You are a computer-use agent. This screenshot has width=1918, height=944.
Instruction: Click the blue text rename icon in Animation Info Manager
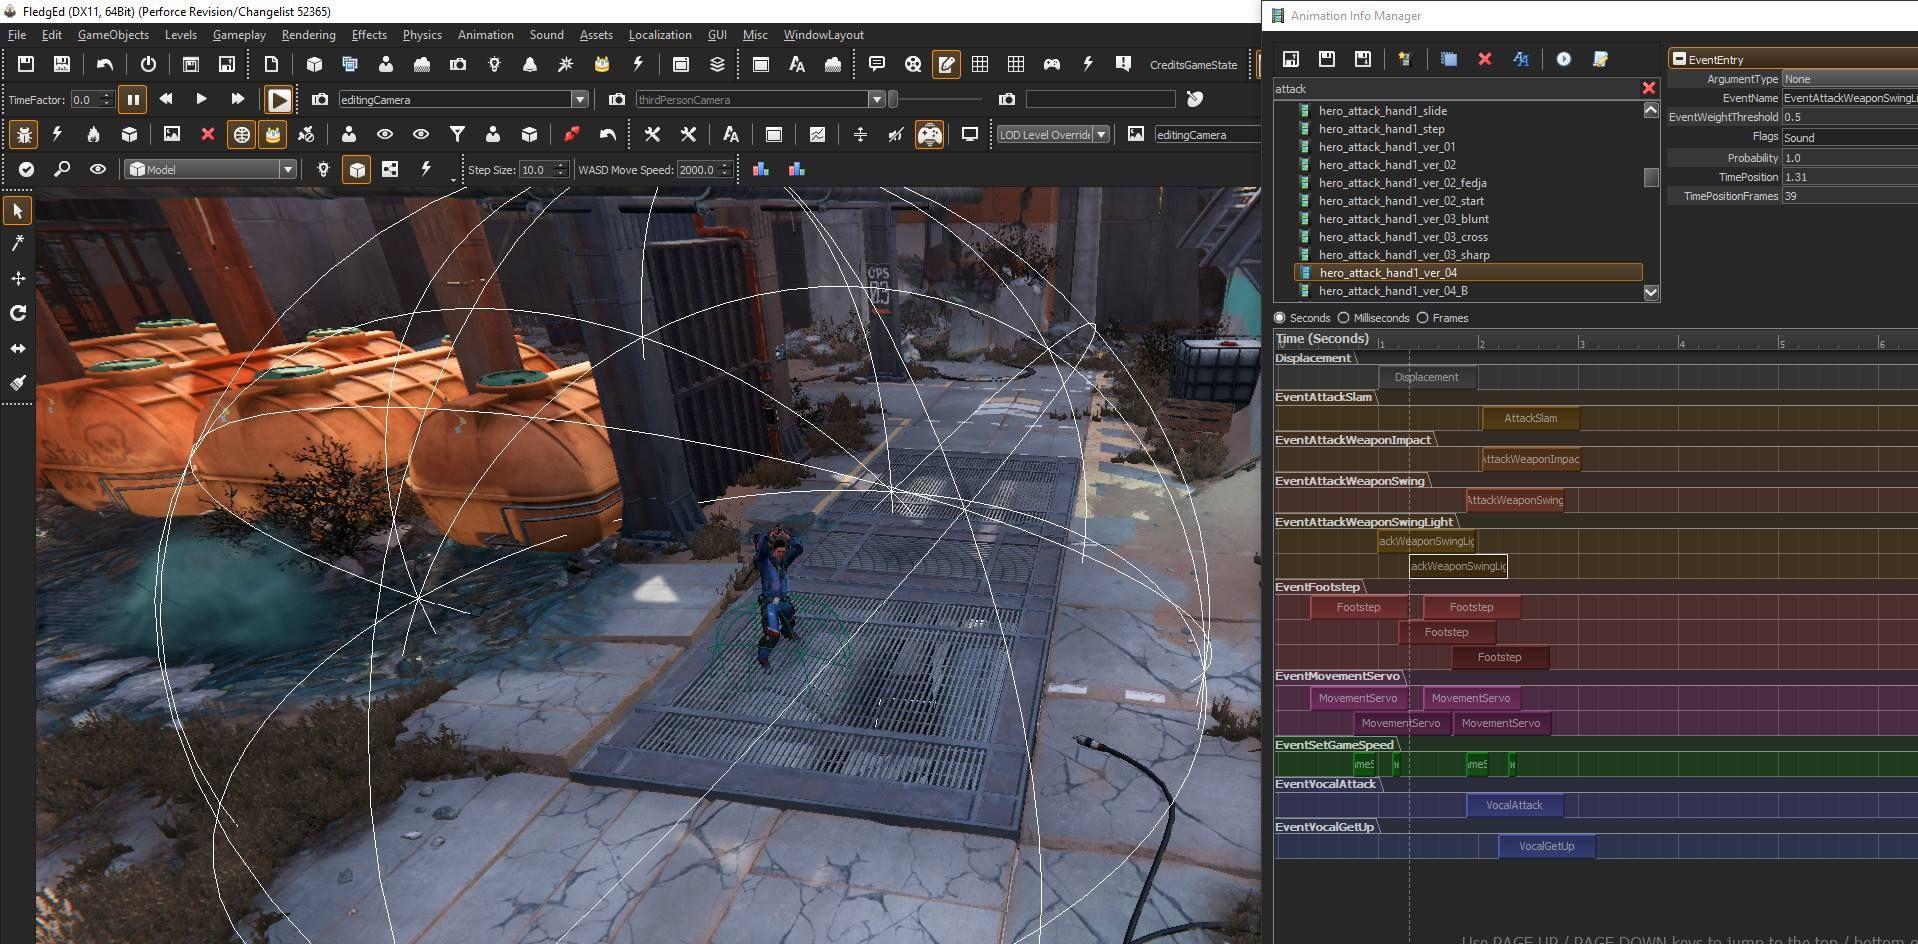[x=1521, y=59]
